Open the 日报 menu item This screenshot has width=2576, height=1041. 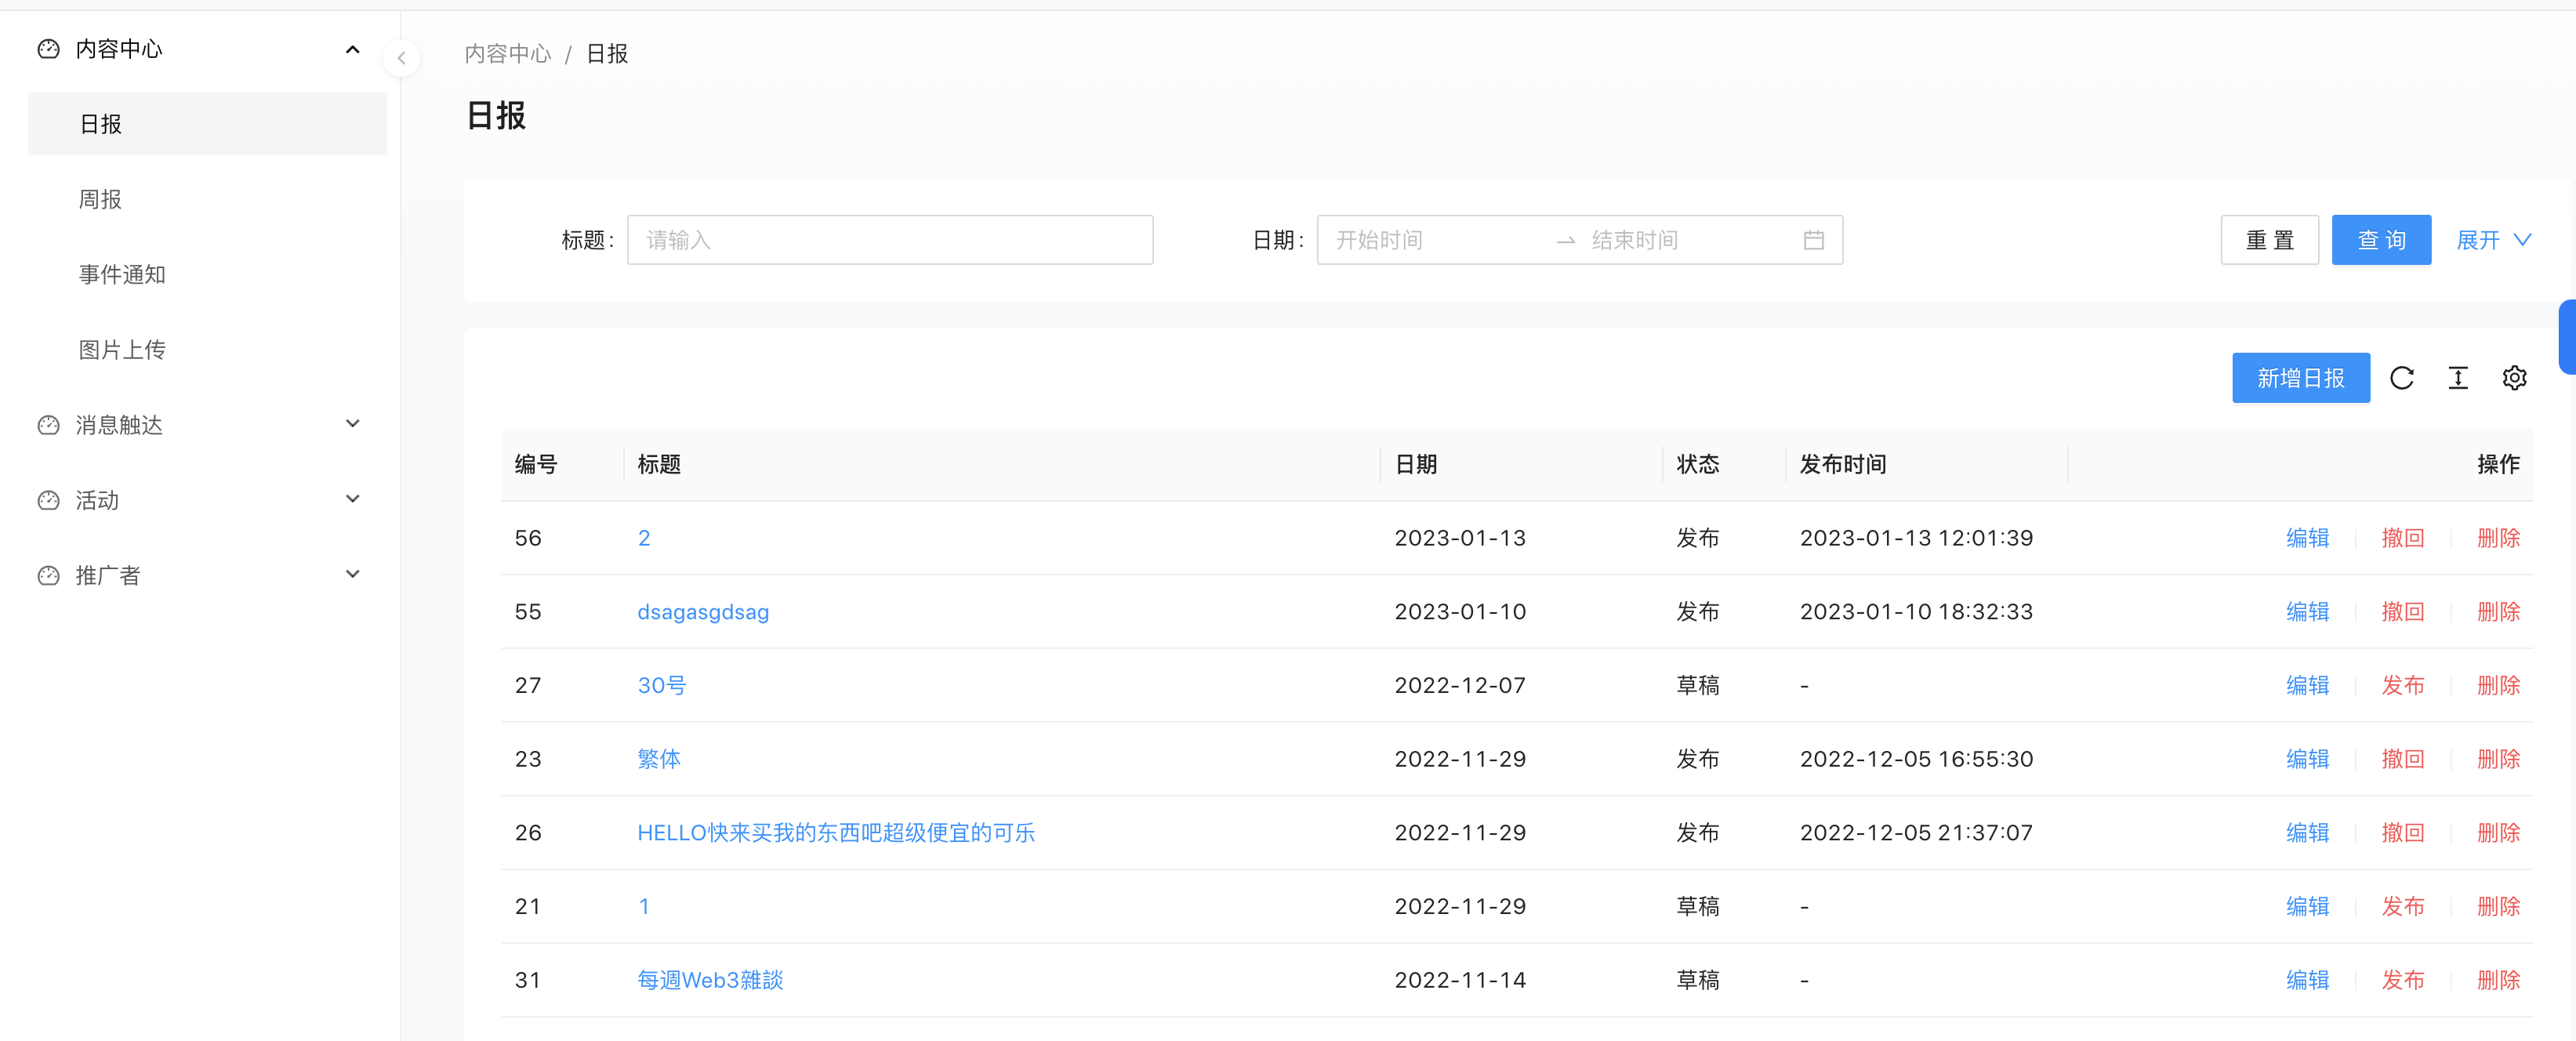pos(207,124)
